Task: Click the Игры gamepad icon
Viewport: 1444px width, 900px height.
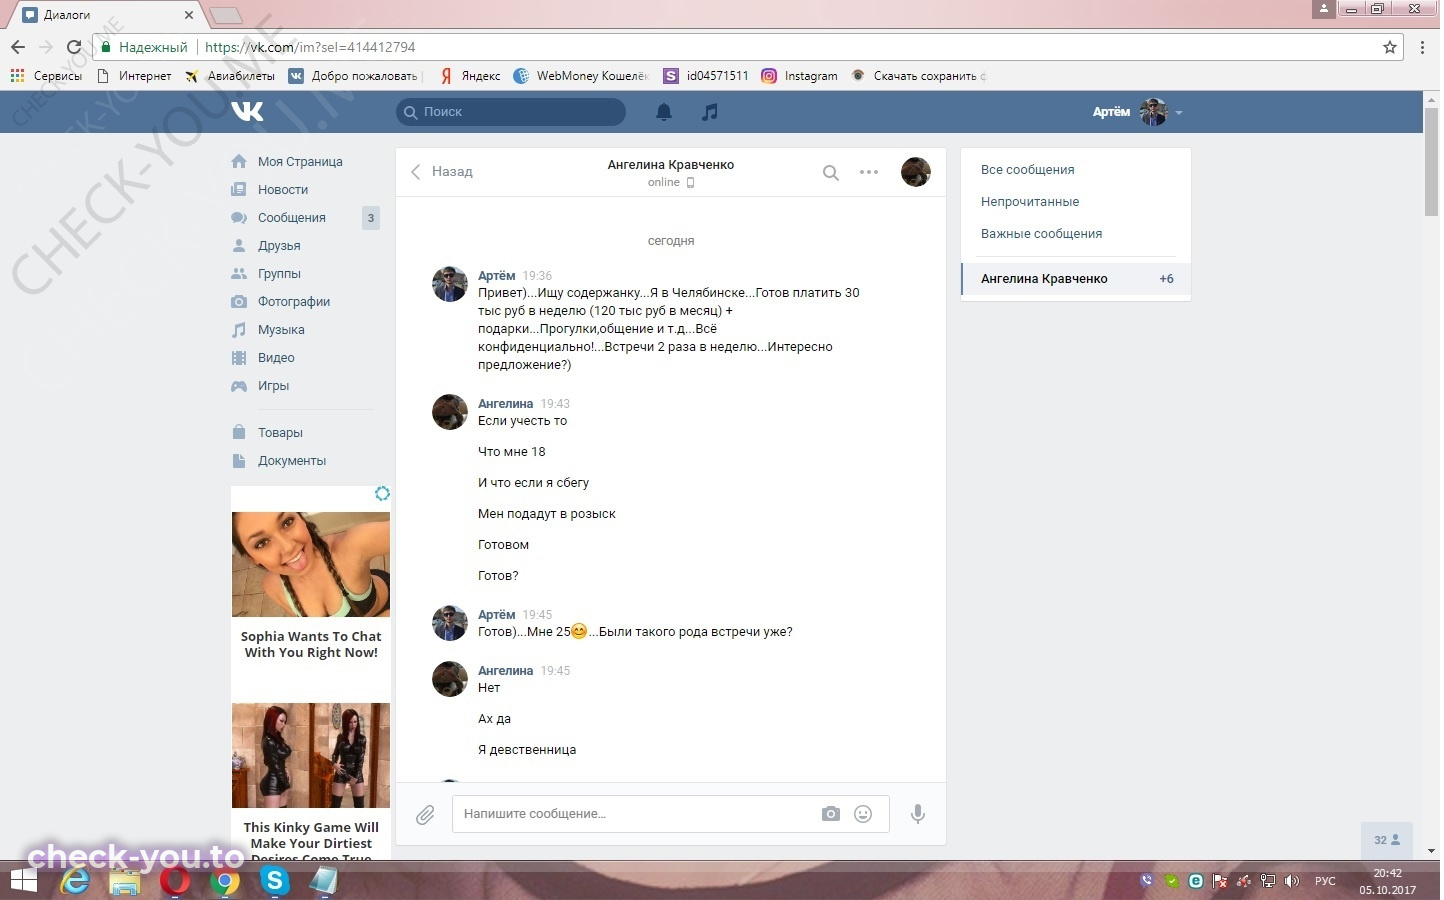Action: [239, 385]
